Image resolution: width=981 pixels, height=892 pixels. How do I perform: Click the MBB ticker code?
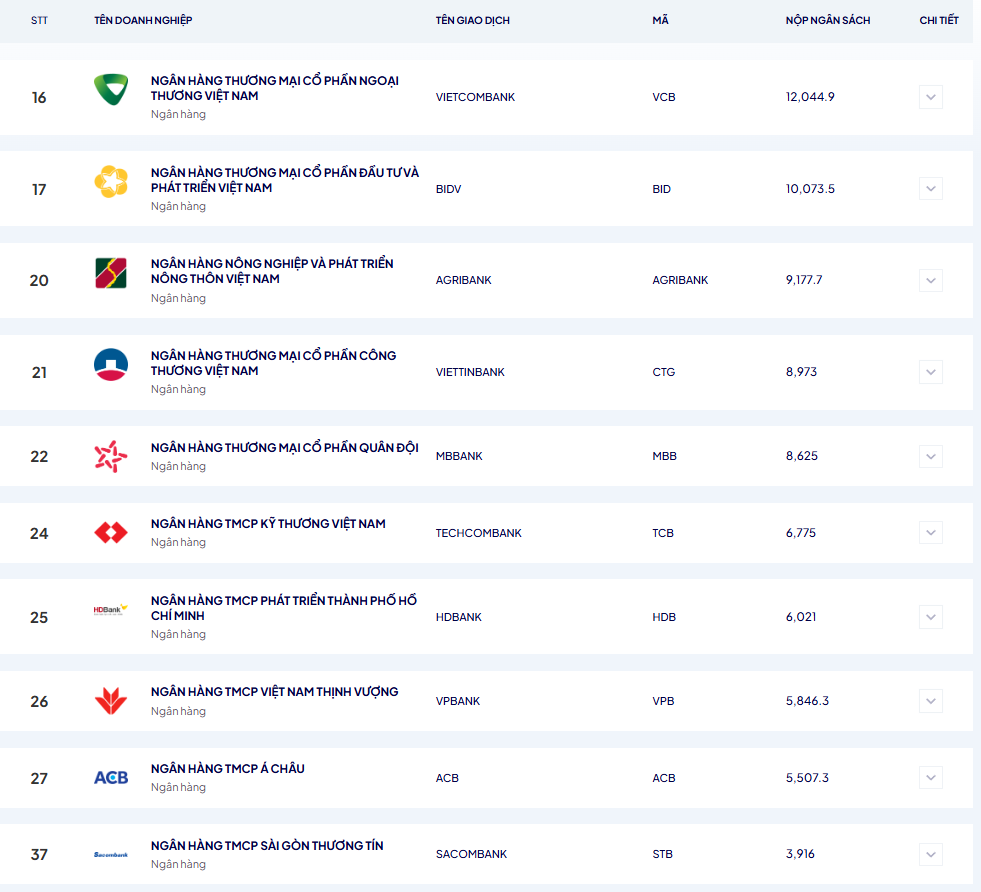coord(664,456)
